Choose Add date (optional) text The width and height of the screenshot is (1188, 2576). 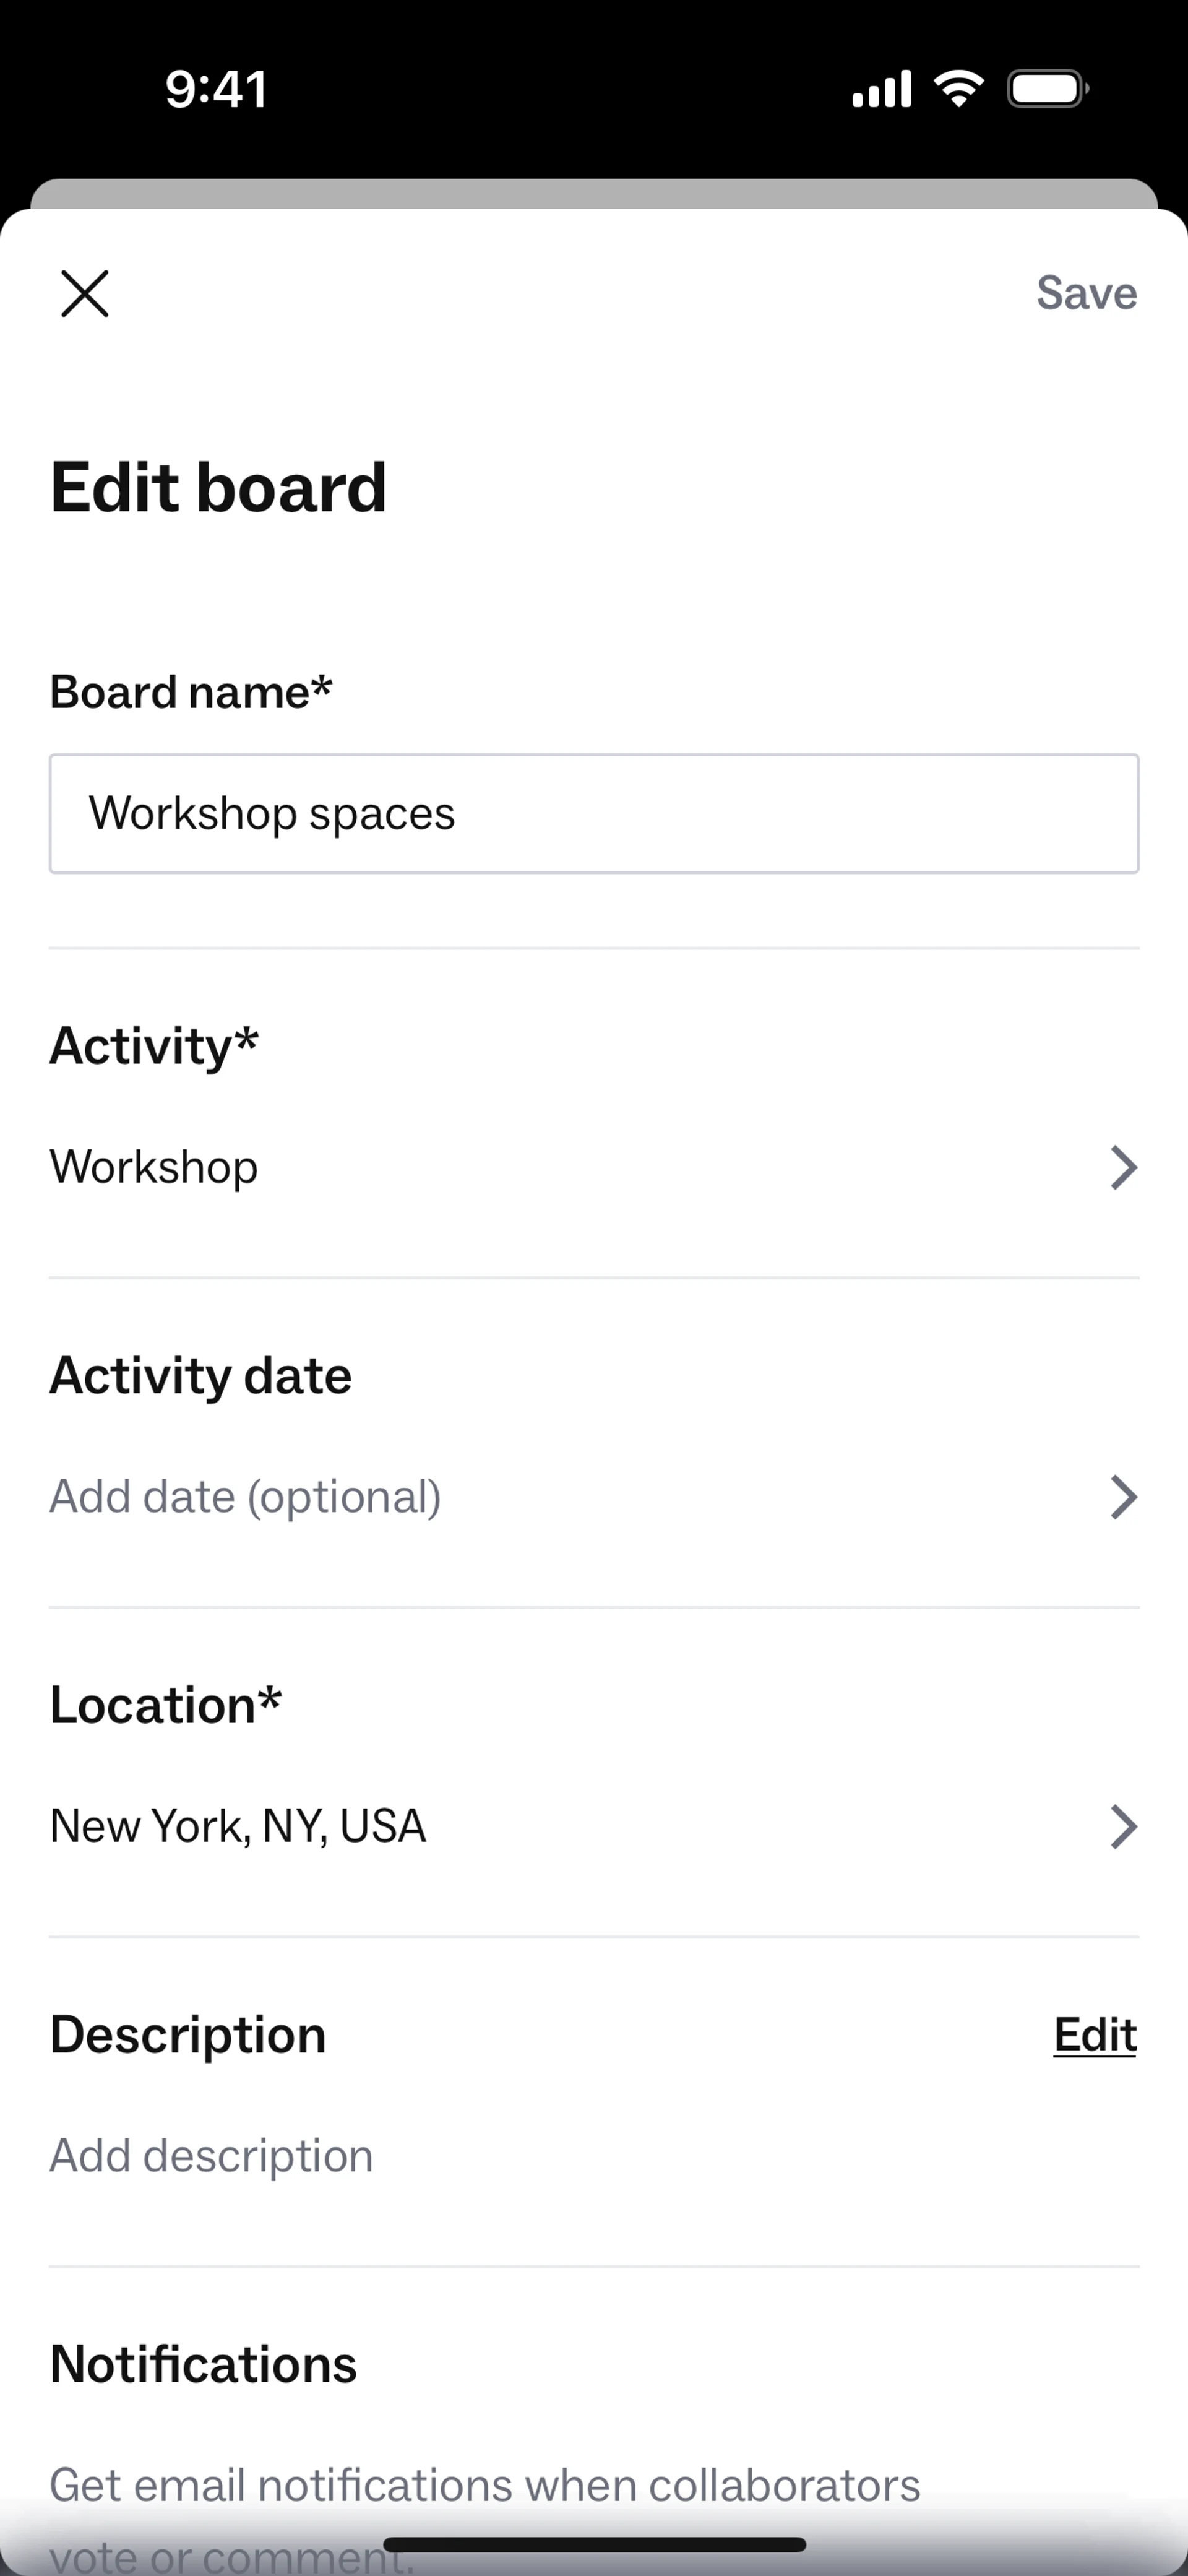pyautogui.click(x=245, y=1497)
